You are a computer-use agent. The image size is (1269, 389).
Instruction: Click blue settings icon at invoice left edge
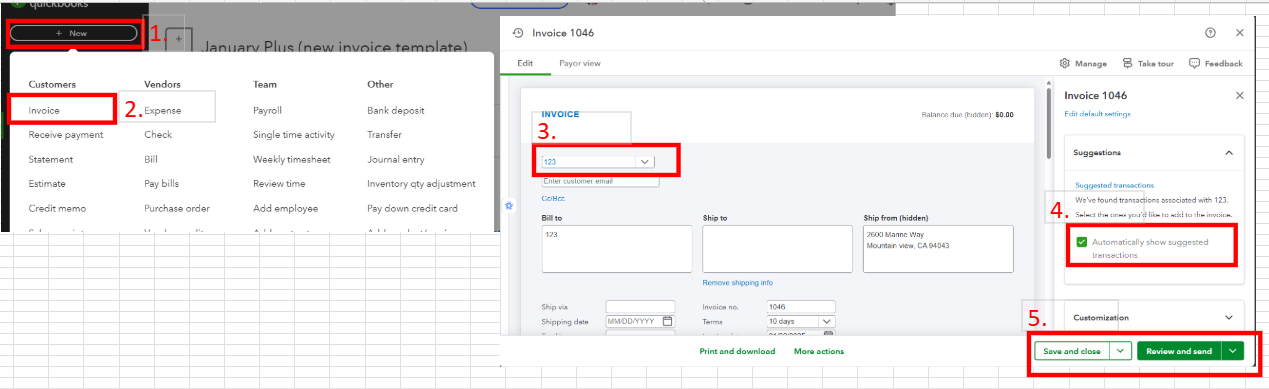509,205
